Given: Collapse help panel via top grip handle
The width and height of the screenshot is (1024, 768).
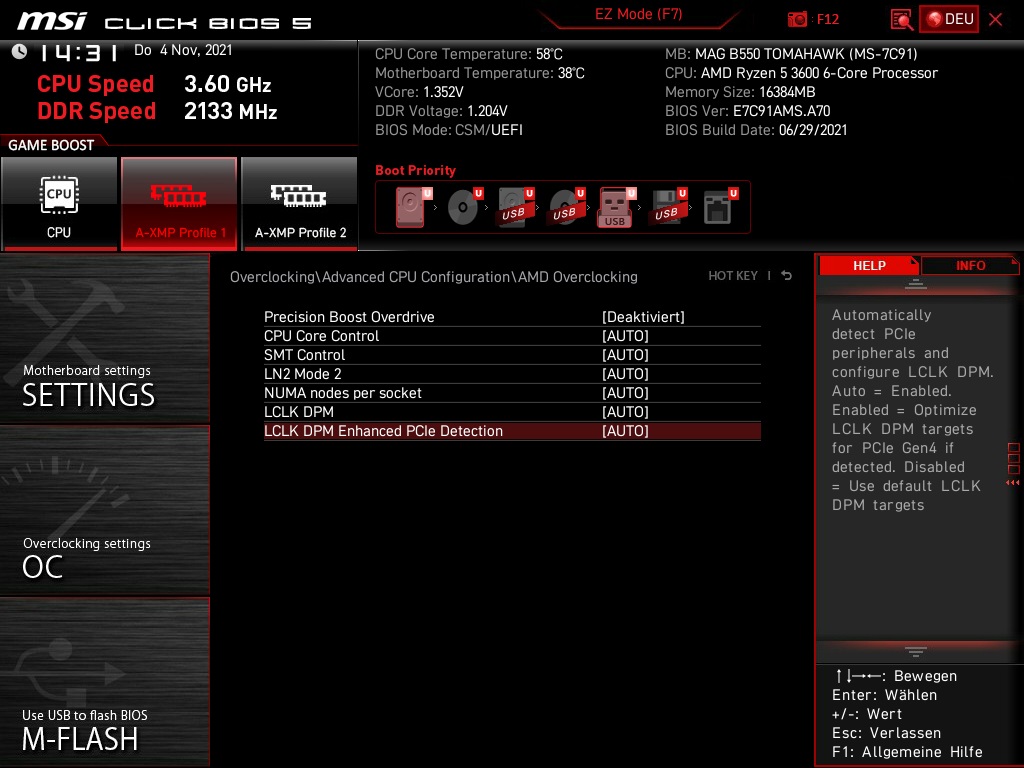Looking at the screenshot, I should click(x=915, y=283).
